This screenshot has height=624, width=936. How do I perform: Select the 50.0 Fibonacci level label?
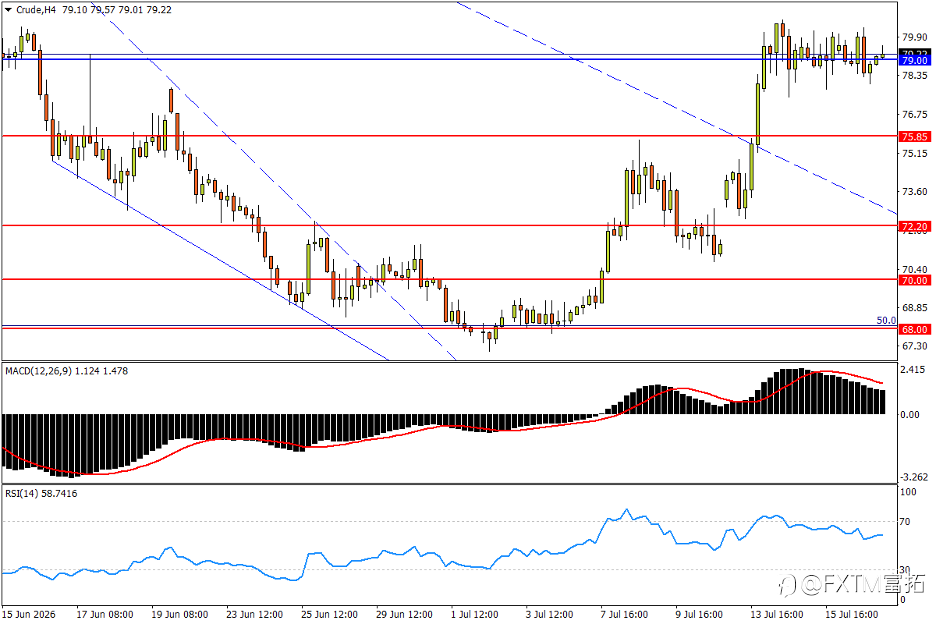886,321
